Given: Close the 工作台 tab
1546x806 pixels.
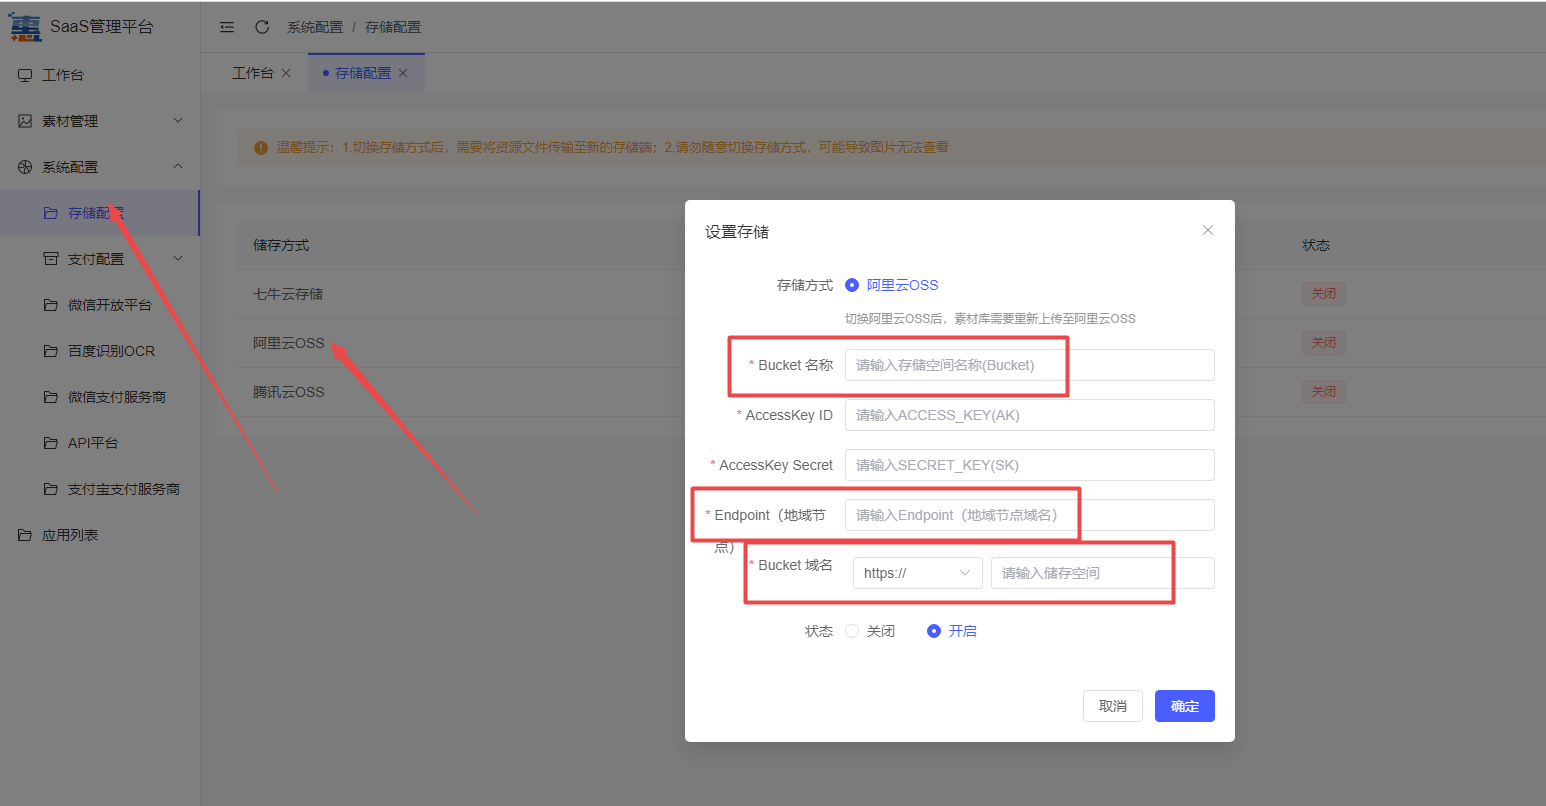Looking at the screenshot, I should (286, 73).
